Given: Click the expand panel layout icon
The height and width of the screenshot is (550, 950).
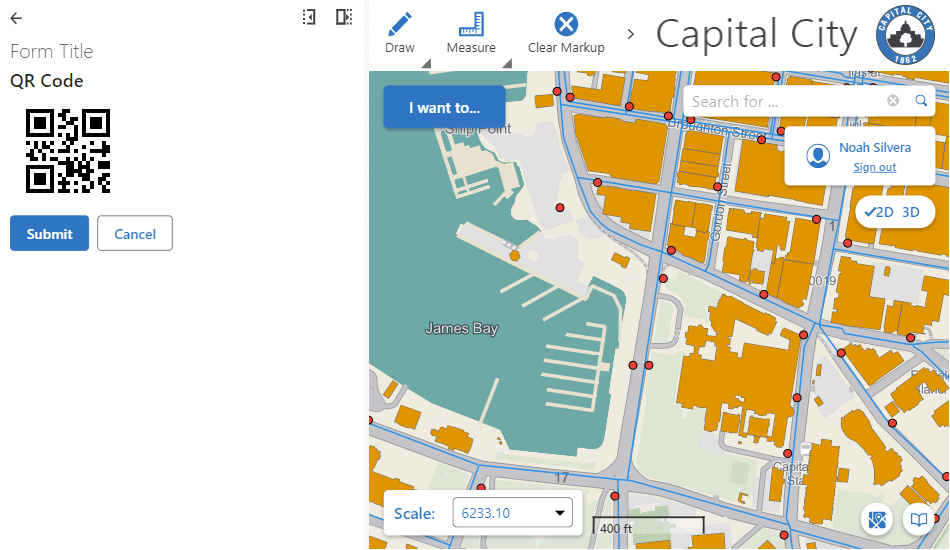Looking at the screenshot, I should pos(343,17).
